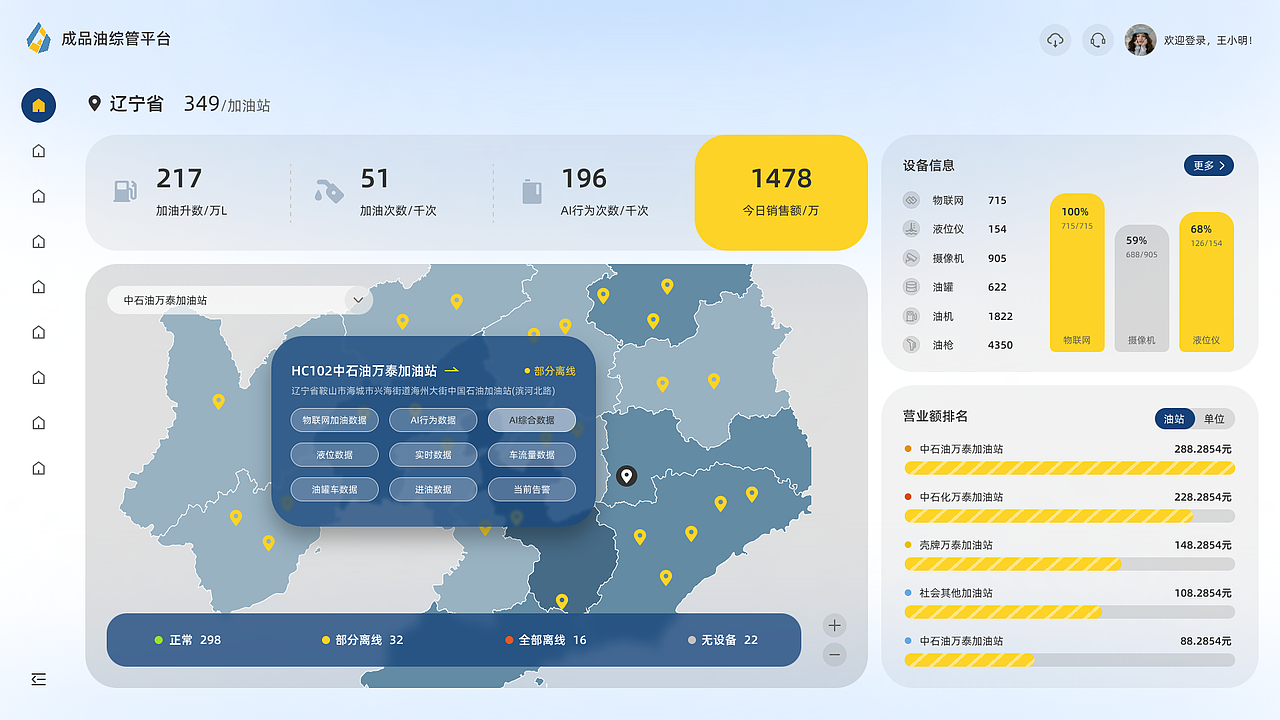The width and height of the screenshot is (1280, 720).
Task: Click progress bar under 中石化万泰加油站
Action: (x=1069, y=516)
